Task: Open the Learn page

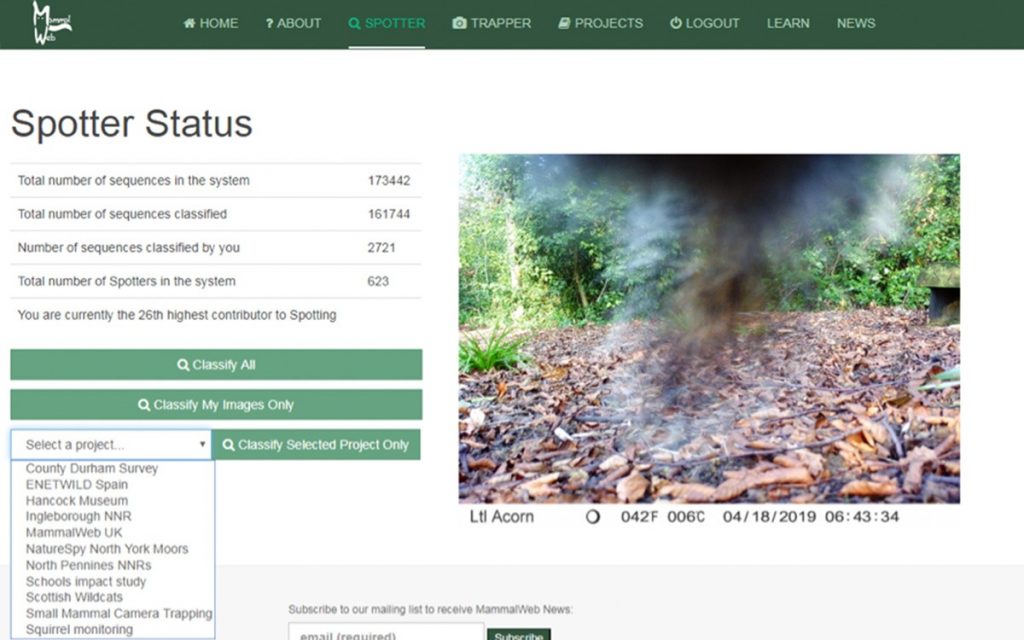Action: pyautogui.click(x=788, y=23)
